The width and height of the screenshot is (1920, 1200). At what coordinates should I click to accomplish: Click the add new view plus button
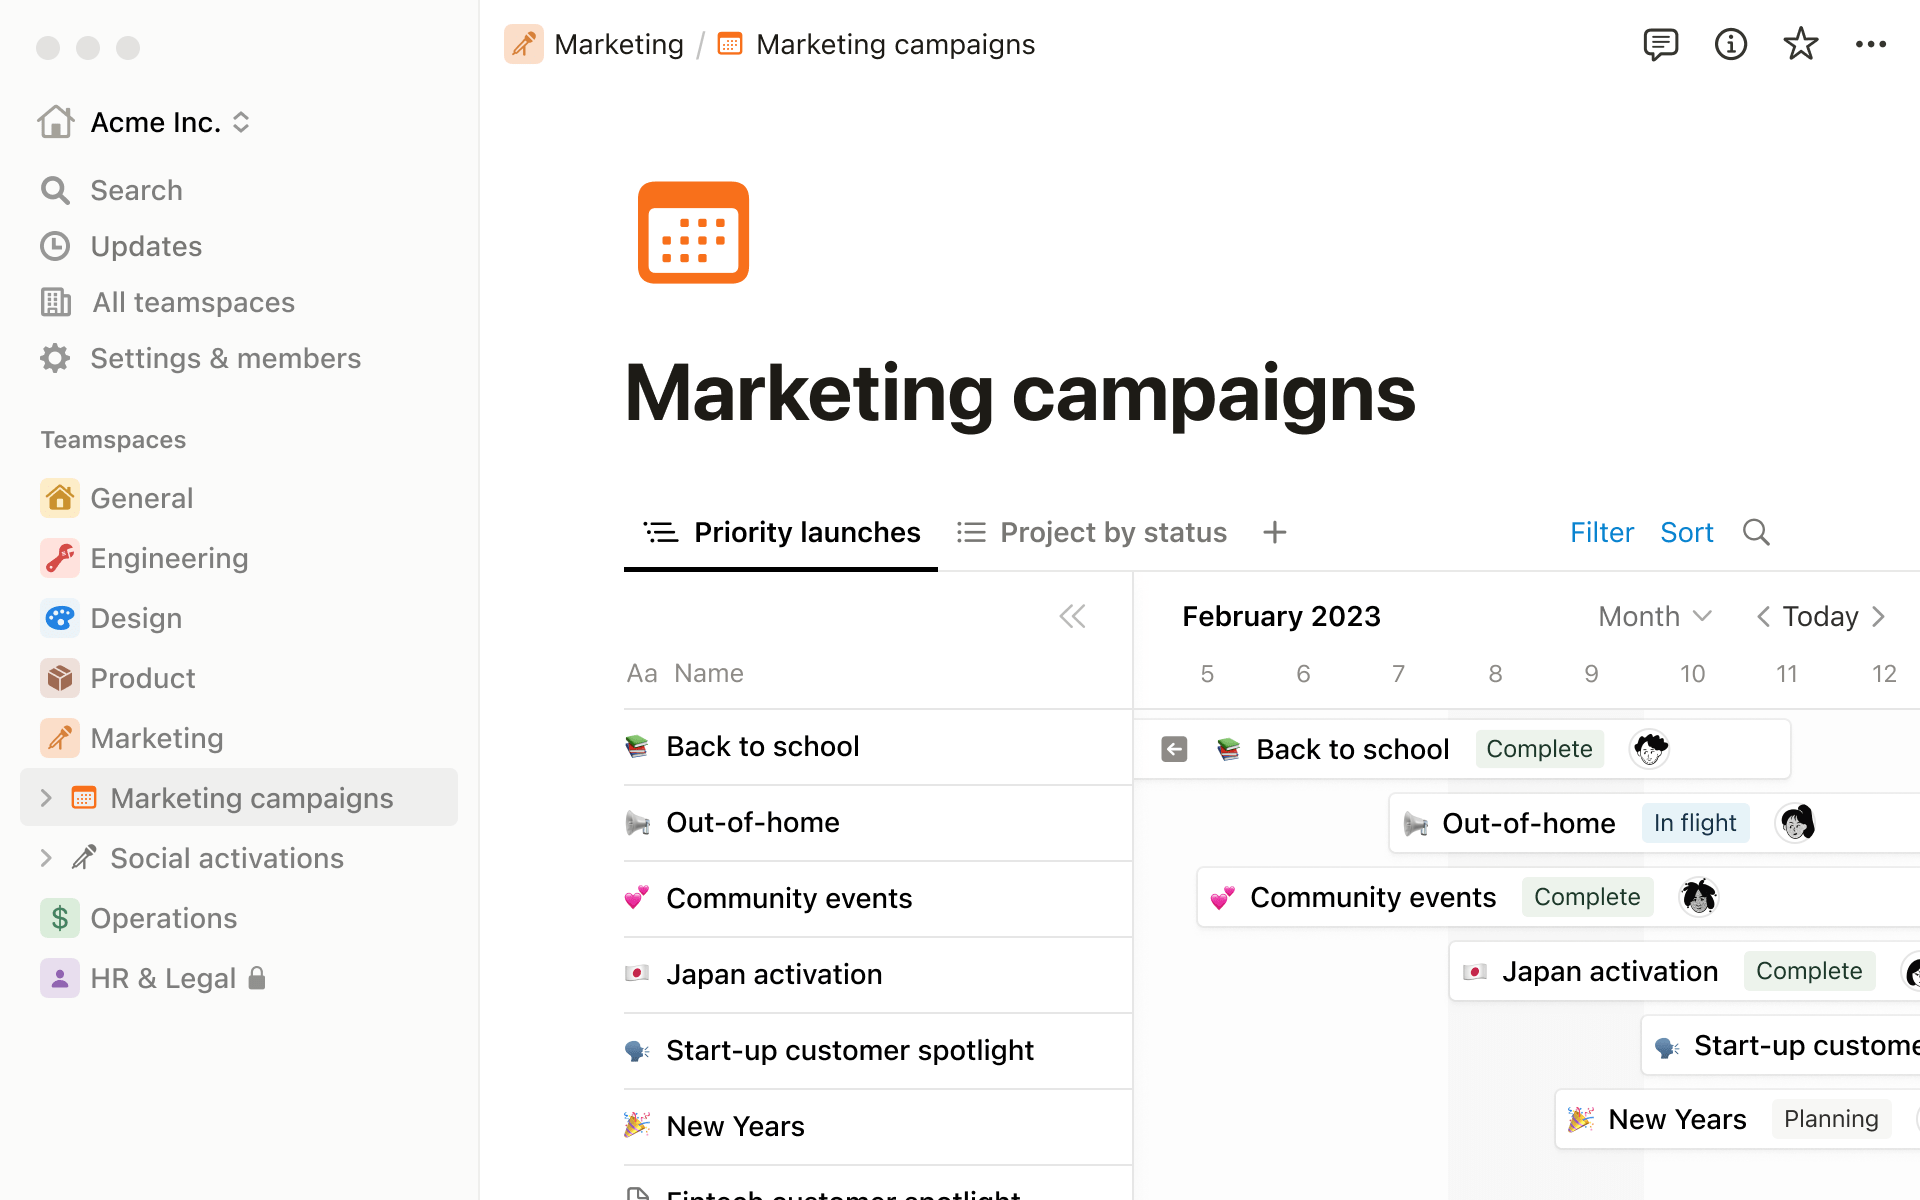tap(1274, 532)
